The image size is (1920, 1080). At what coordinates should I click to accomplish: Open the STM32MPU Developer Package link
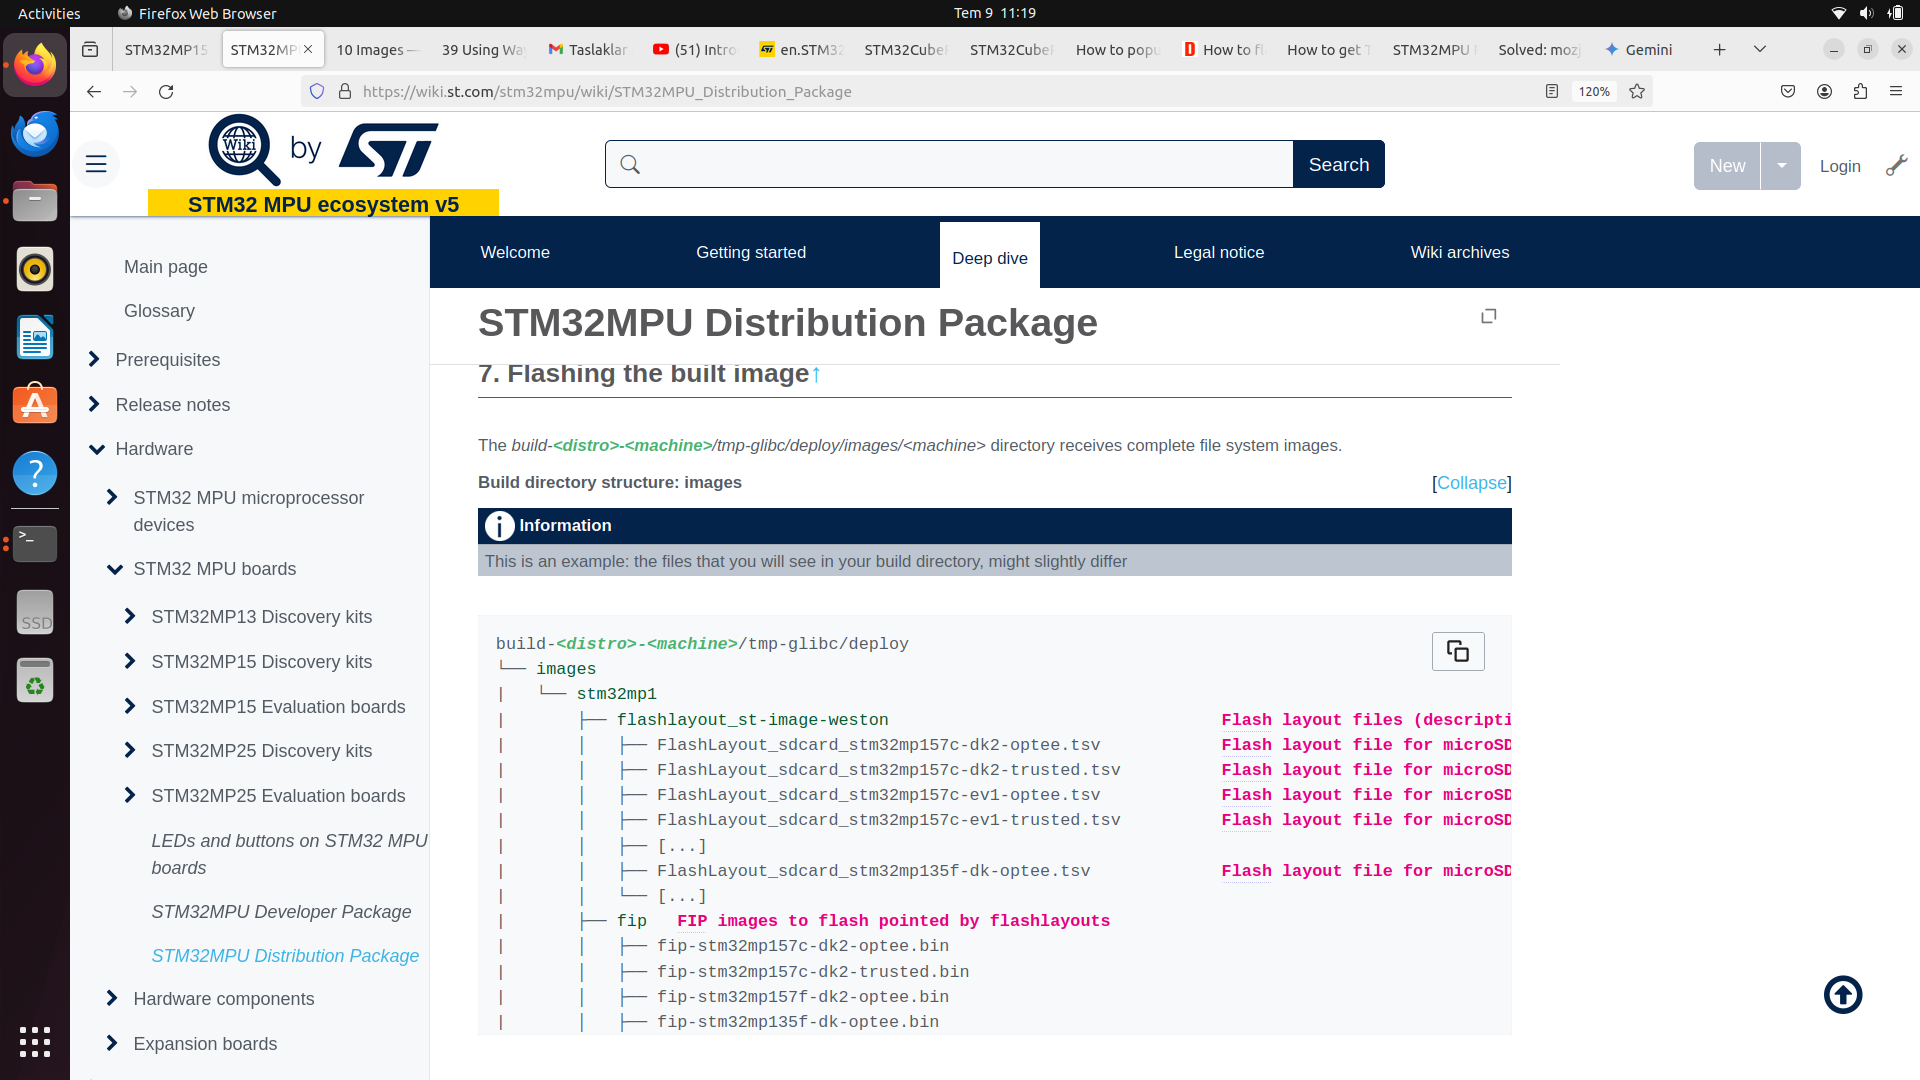[x=281, y=912]
